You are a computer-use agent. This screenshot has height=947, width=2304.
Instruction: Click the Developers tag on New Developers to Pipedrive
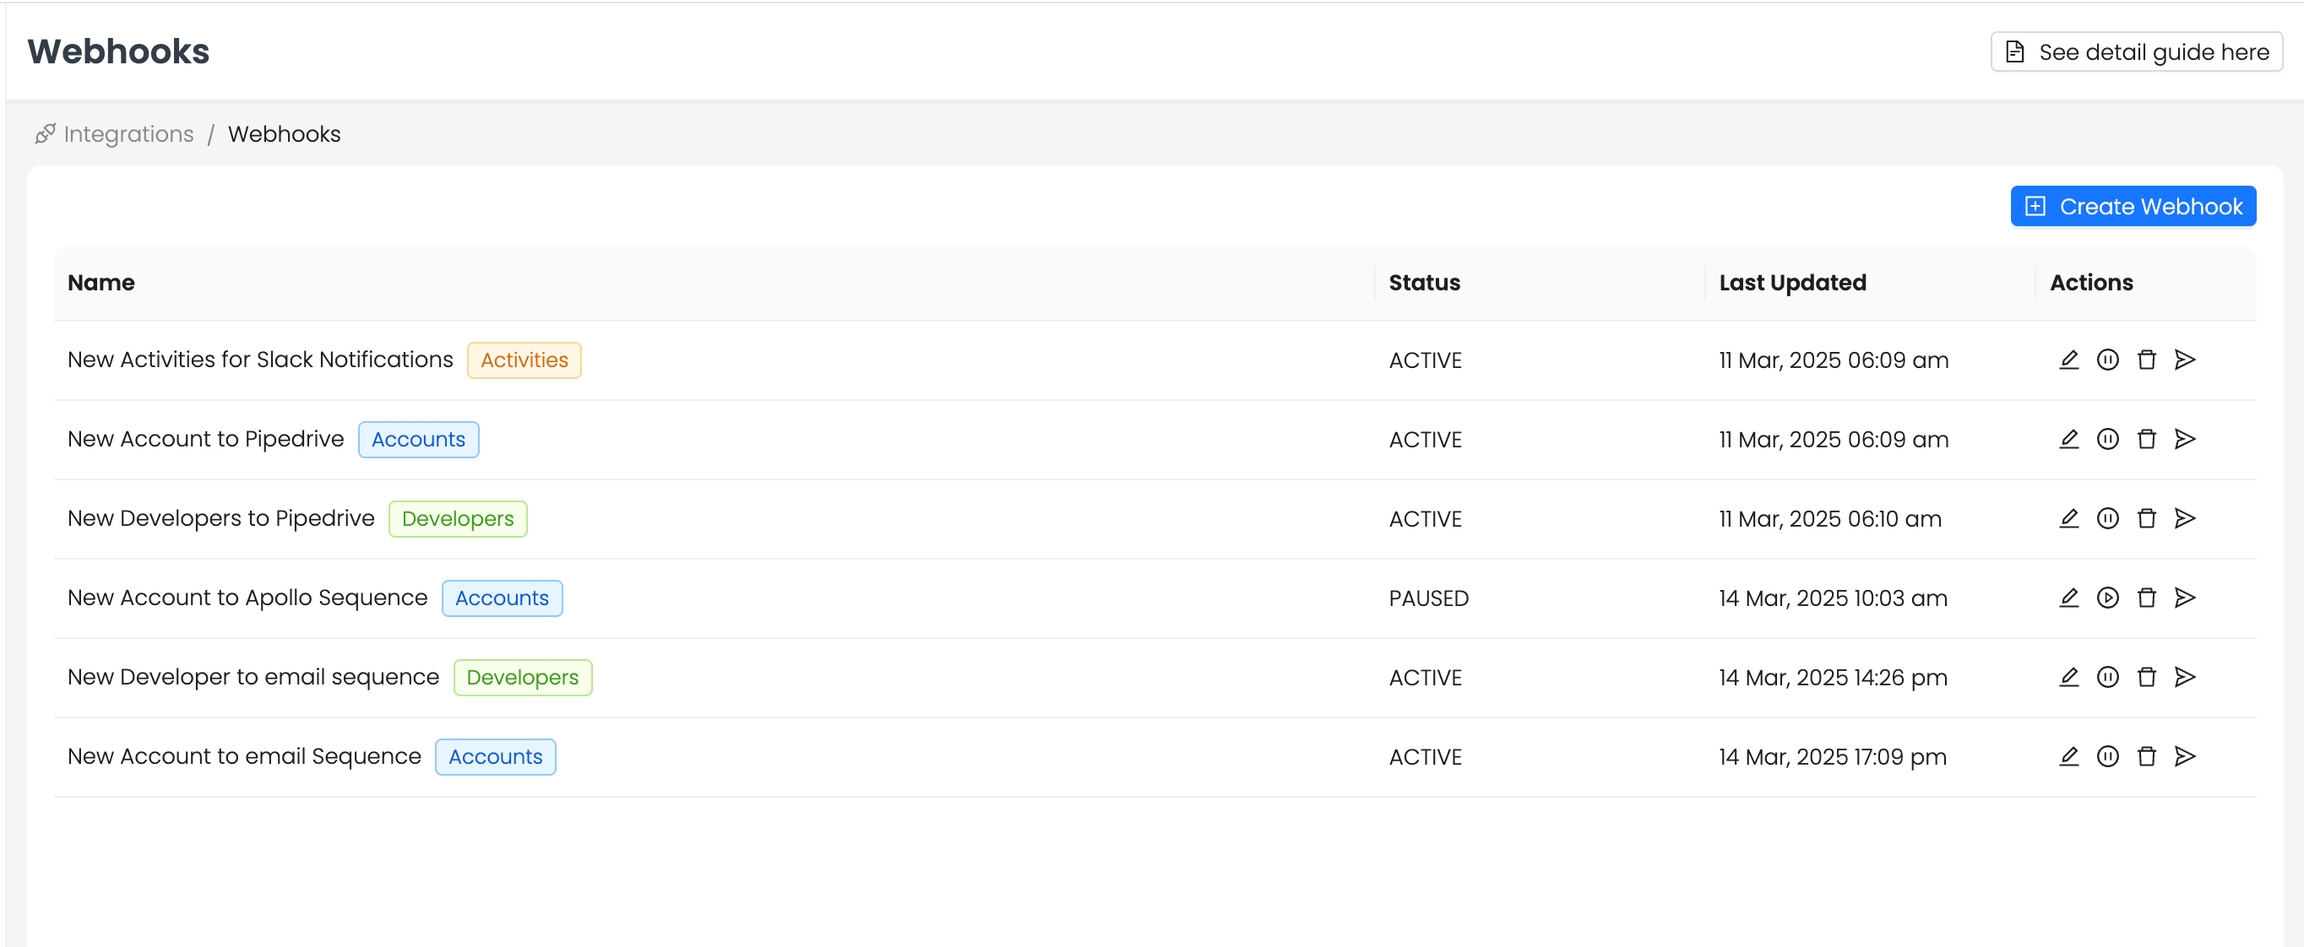pyautogui.click(x=458, y=518)
